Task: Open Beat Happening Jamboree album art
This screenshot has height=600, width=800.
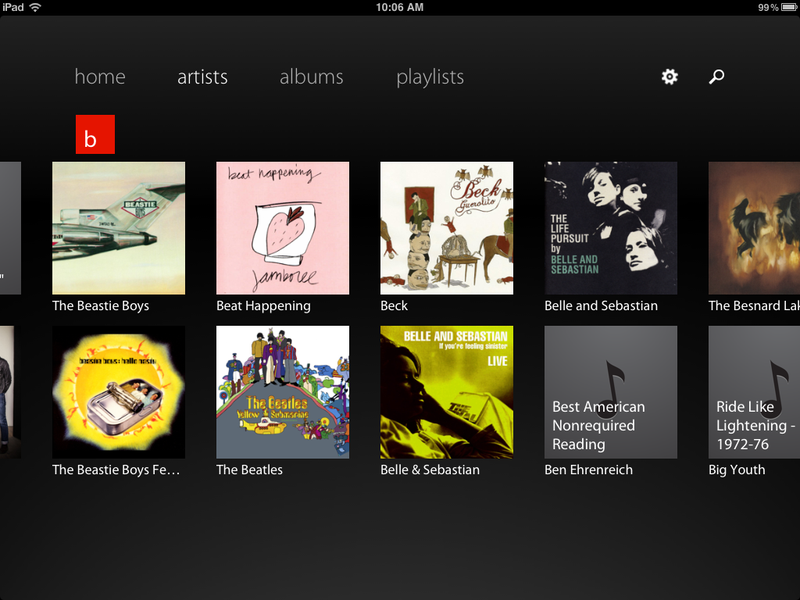Action: 283,228
